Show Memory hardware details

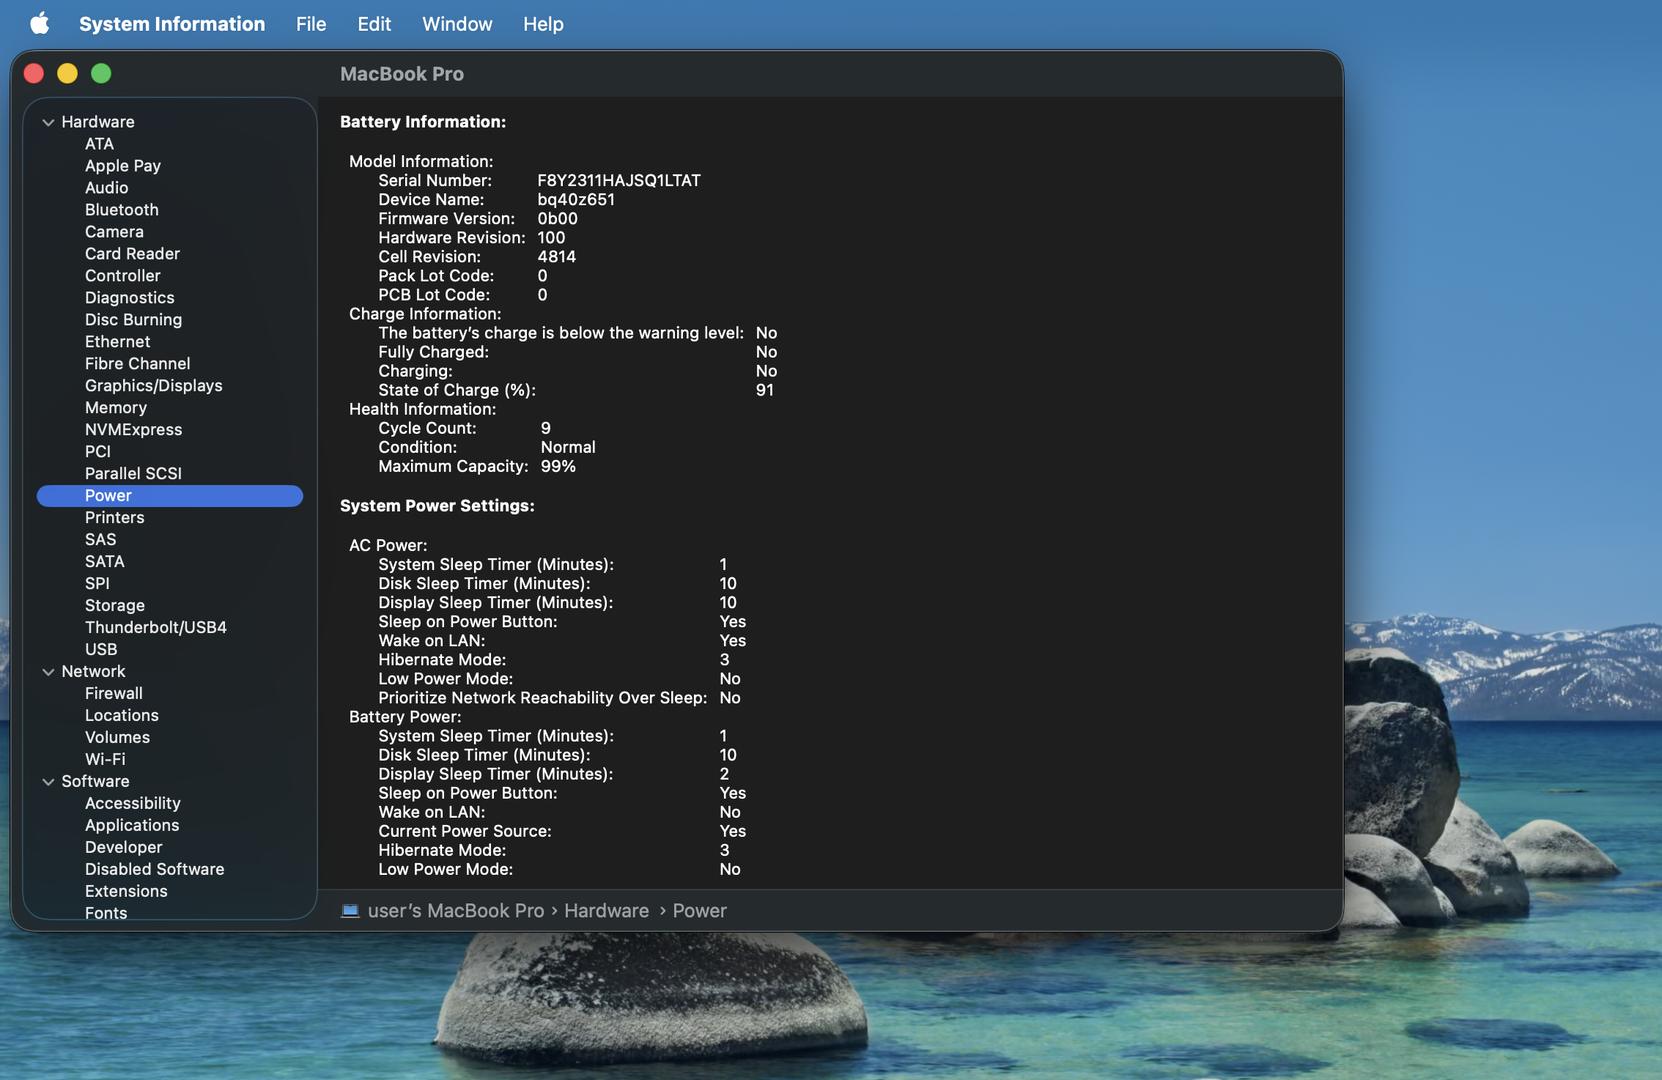(115, 408)
